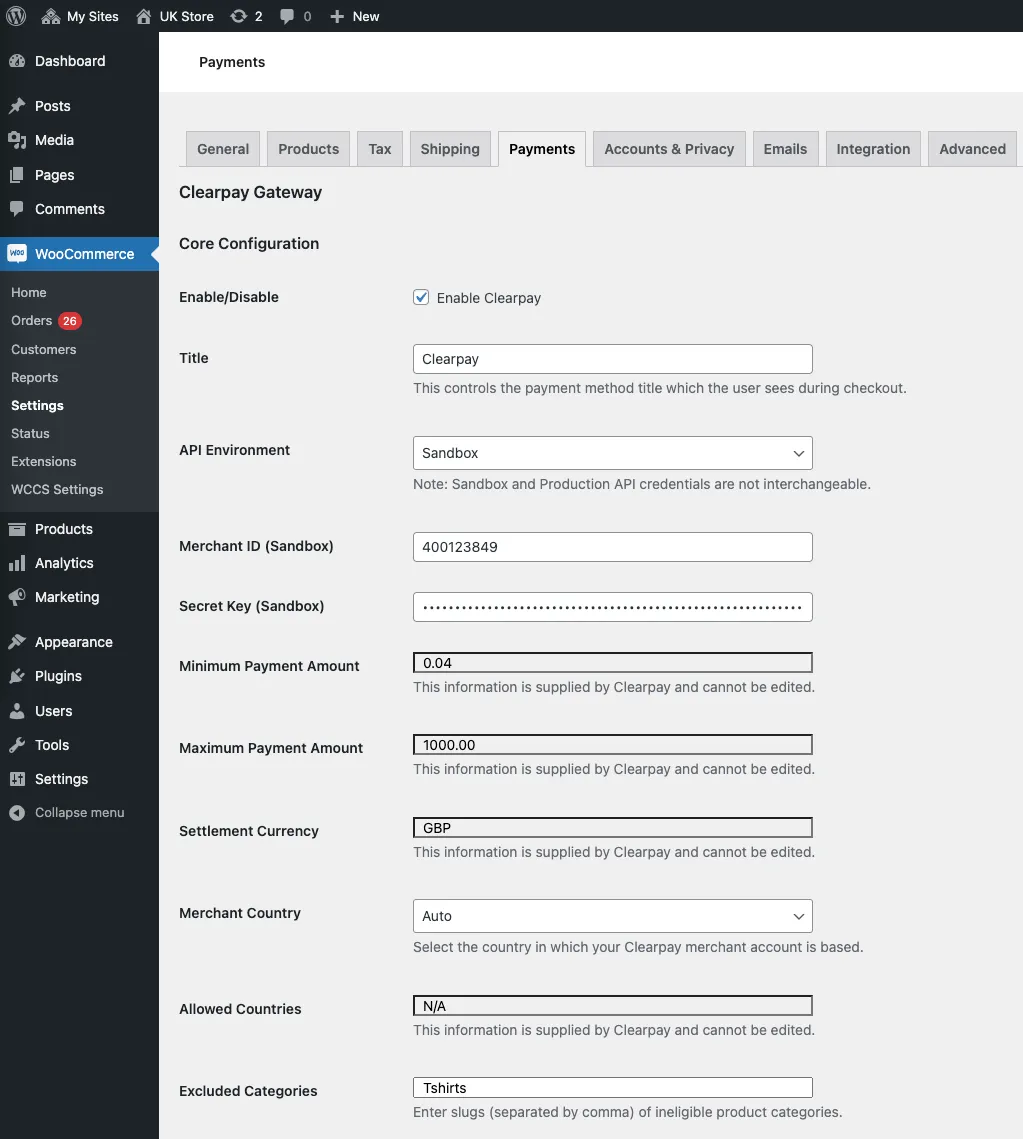Toggle the Enable Clearpay checkbox
Image resolution: width=1023 pixels, height=1139 pixels.
pyautogui.click(x=421, y=297)
